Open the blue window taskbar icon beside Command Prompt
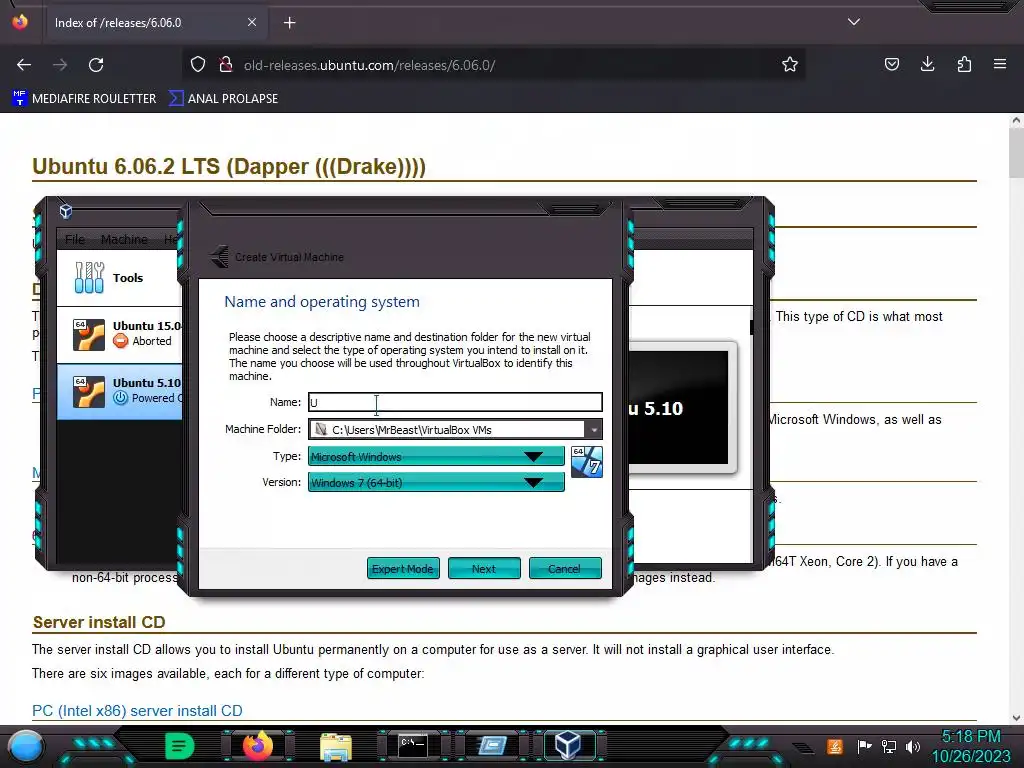Image resolution: width=1024 pixels, height=768 pixels. coord(491,745)
